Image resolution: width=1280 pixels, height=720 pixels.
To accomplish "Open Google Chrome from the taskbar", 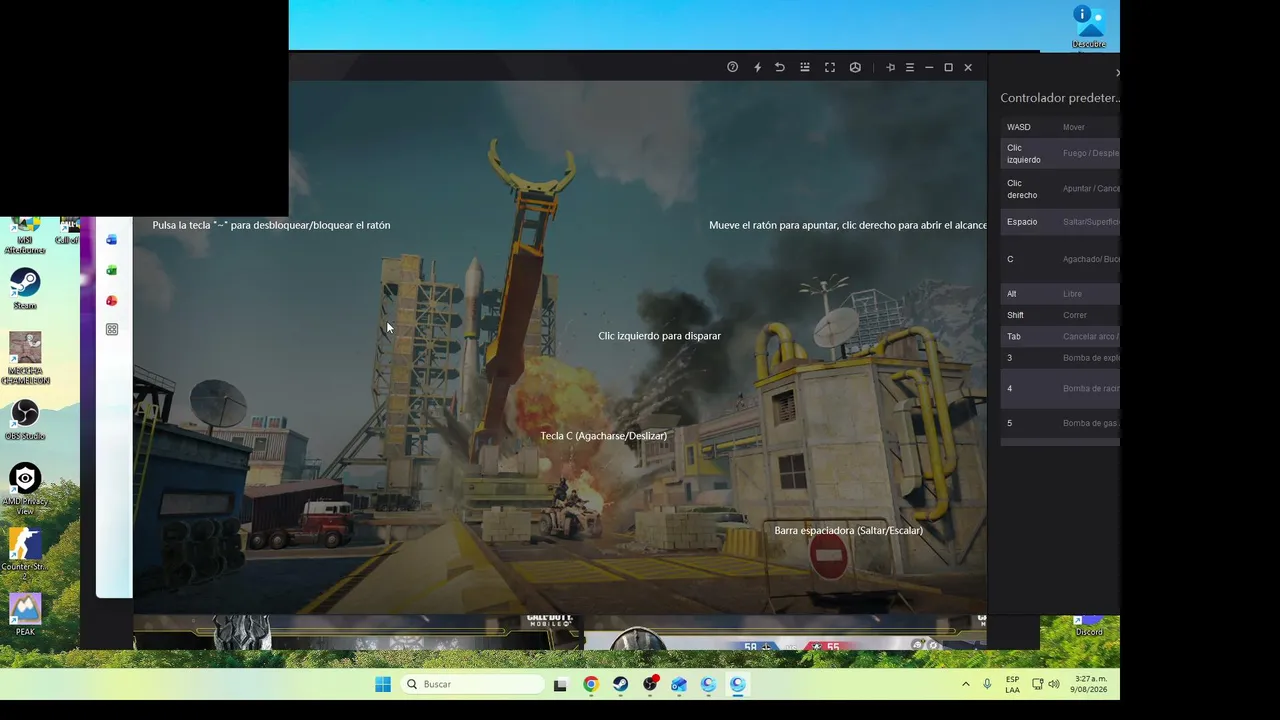I will [591, 684].
